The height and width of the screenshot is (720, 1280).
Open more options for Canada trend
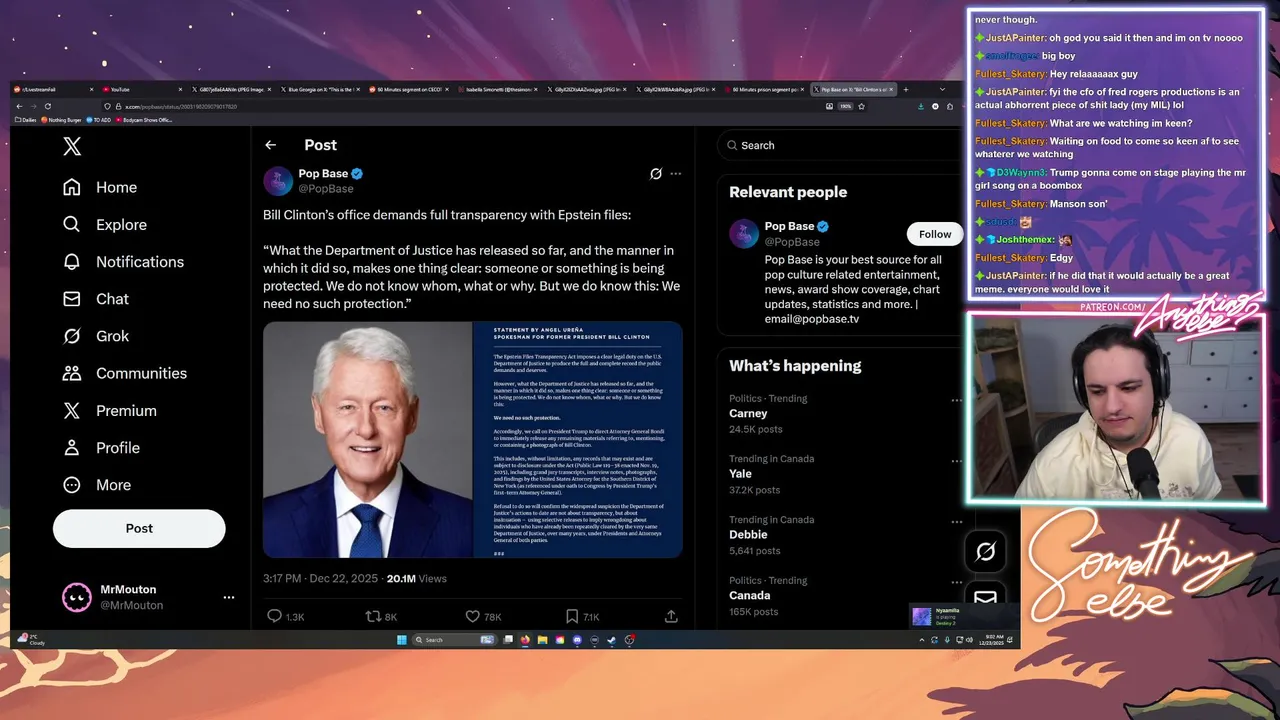pyautogui.click(x=956, y=582)
